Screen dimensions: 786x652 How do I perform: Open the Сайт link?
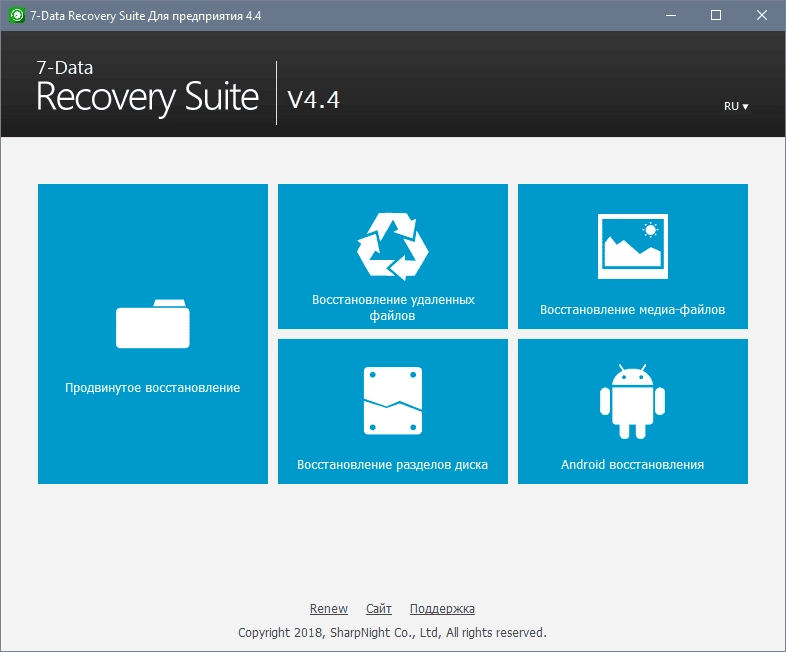coord(378,608)
